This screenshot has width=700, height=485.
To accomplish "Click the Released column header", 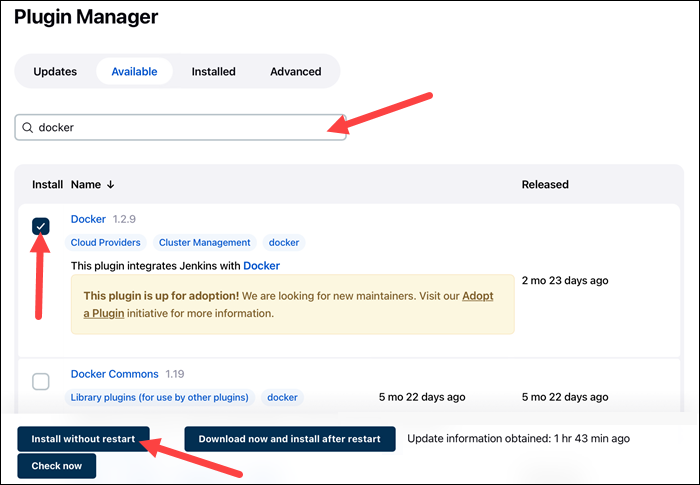I will (545, 184).
